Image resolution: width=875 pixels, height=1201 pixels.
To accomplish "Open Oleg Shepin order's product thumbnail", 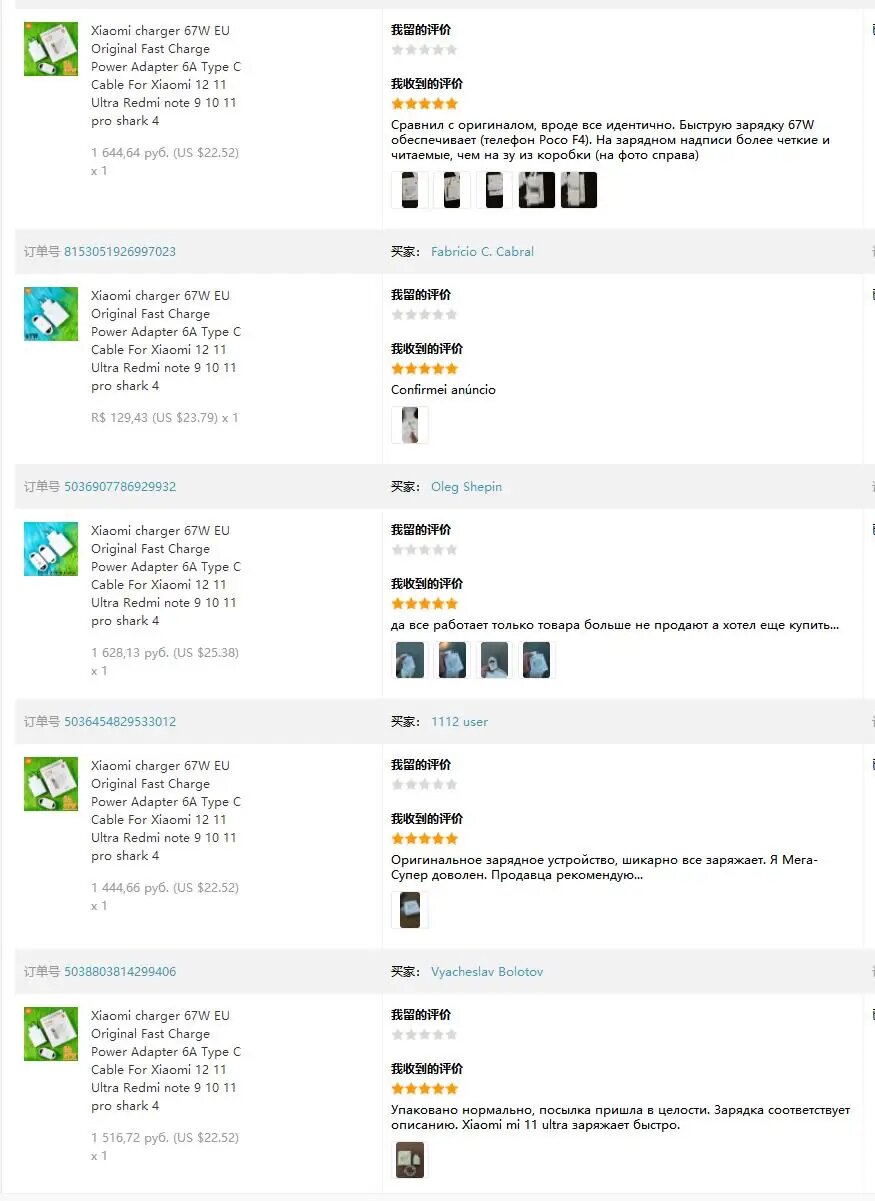I will (51, 549).
